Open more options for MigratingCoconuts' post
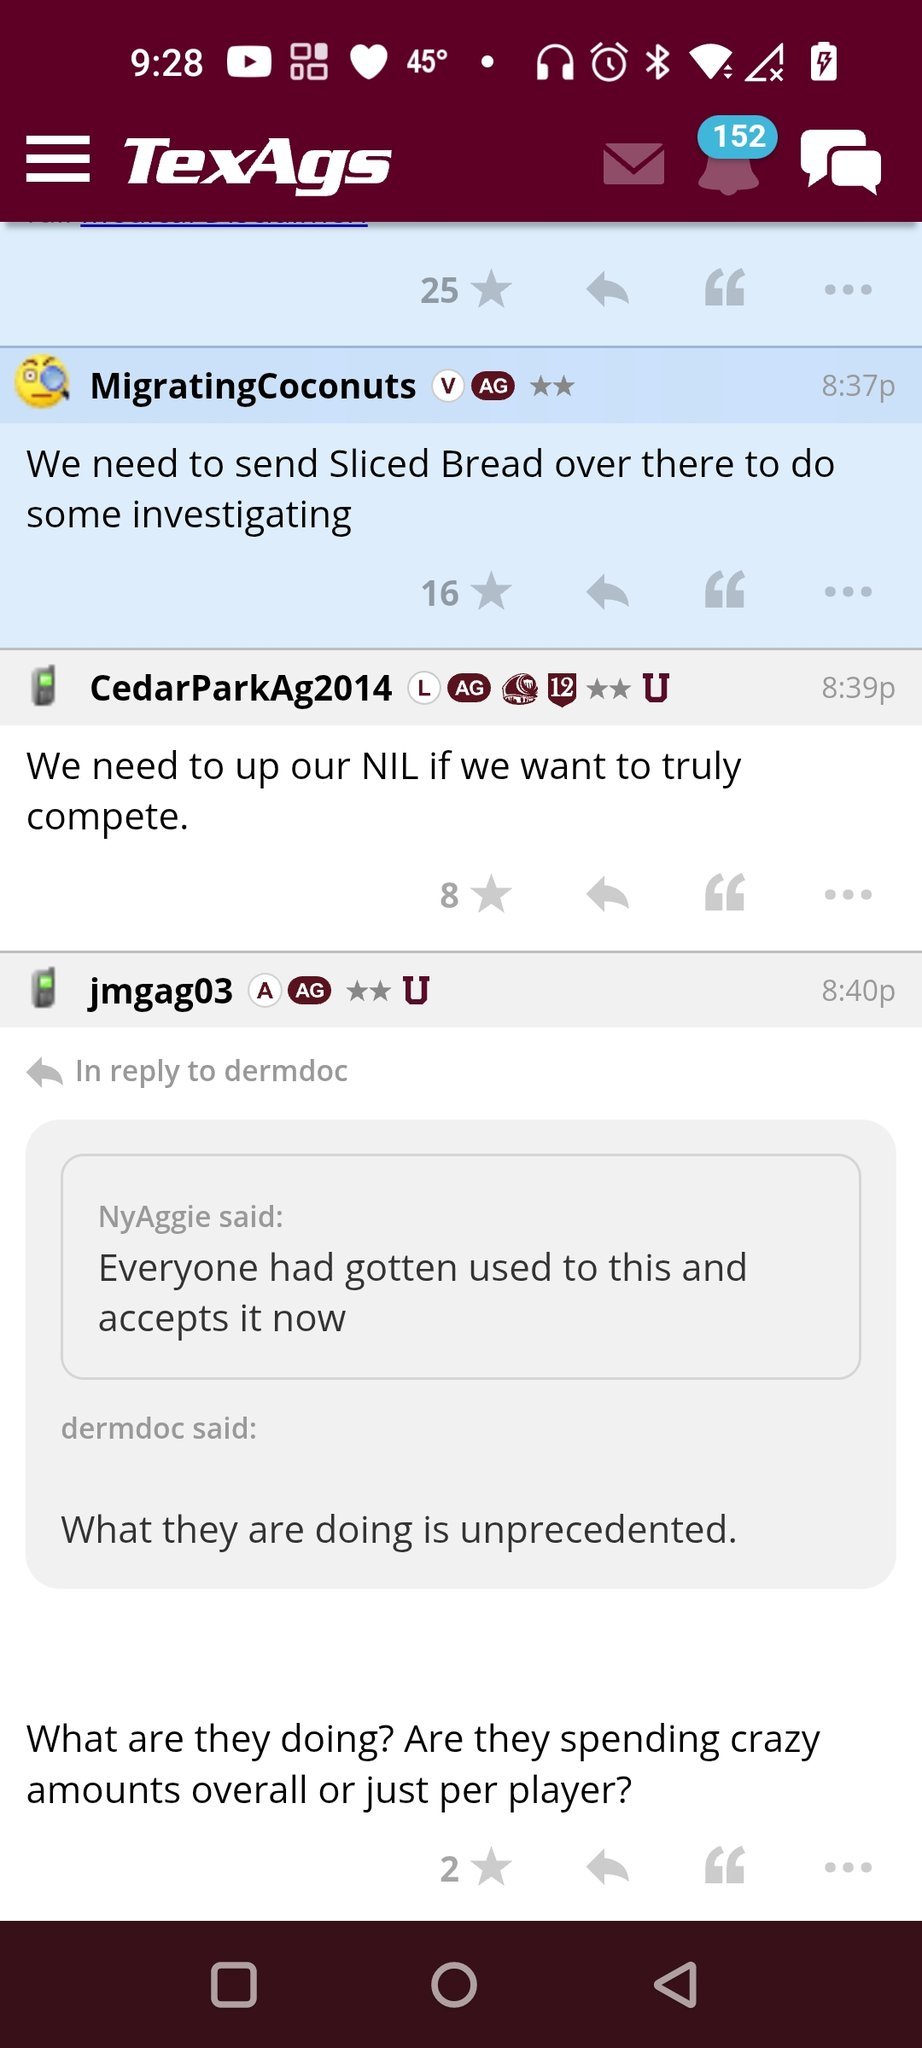This screenshot has width=922, height=2048. (x=848, y=592)
